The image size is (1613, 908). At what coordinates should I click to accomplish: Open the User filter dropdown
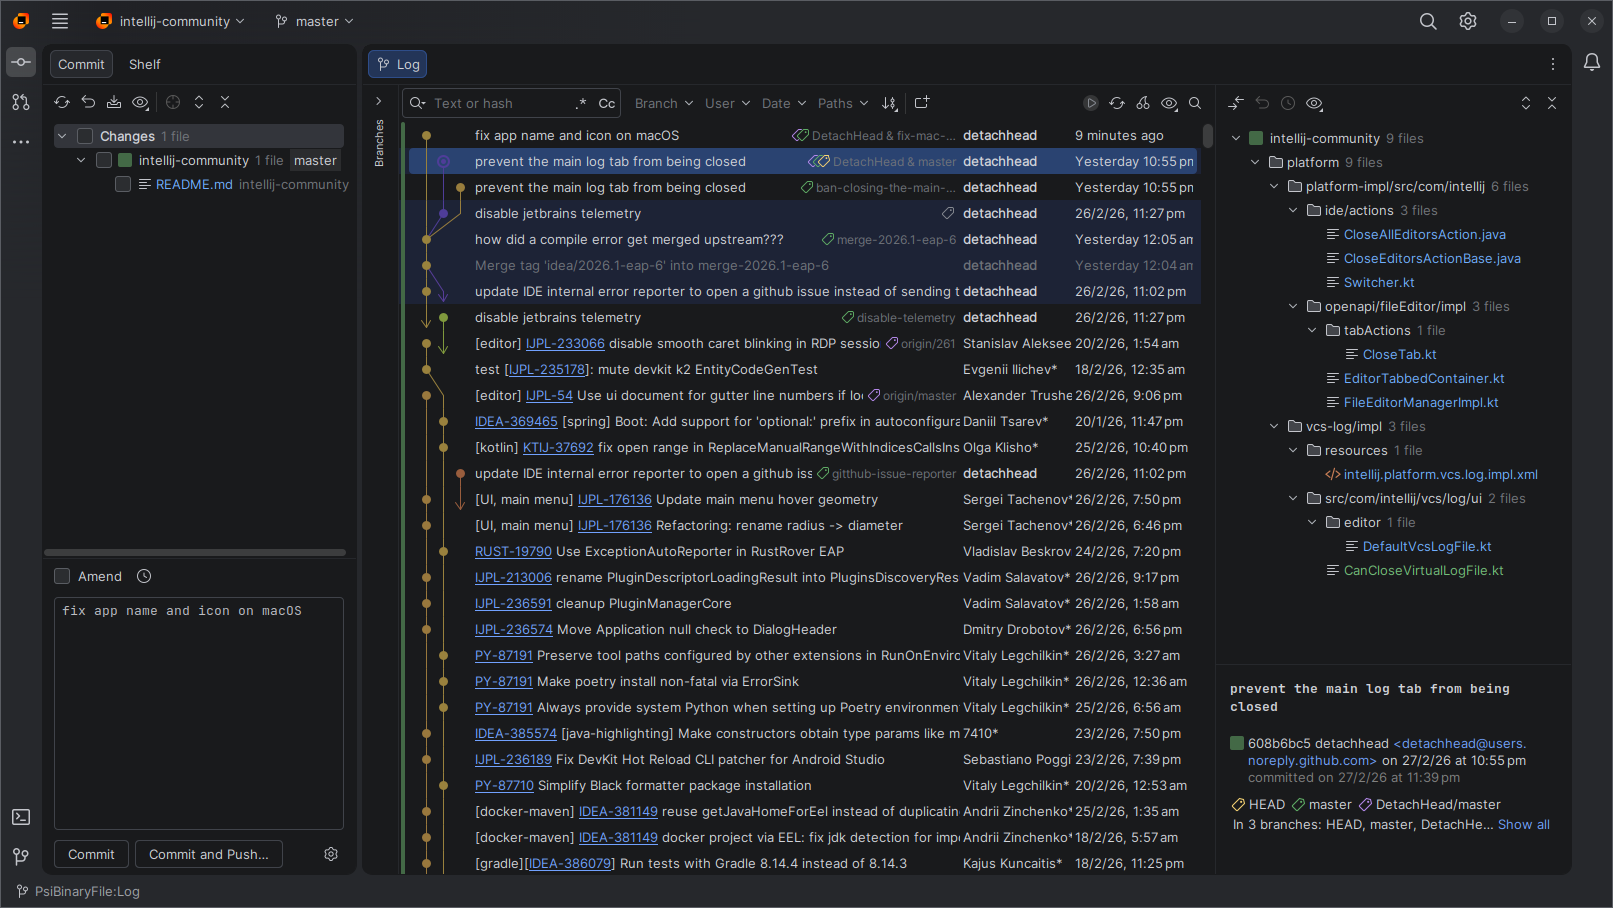tap(727, 103)
